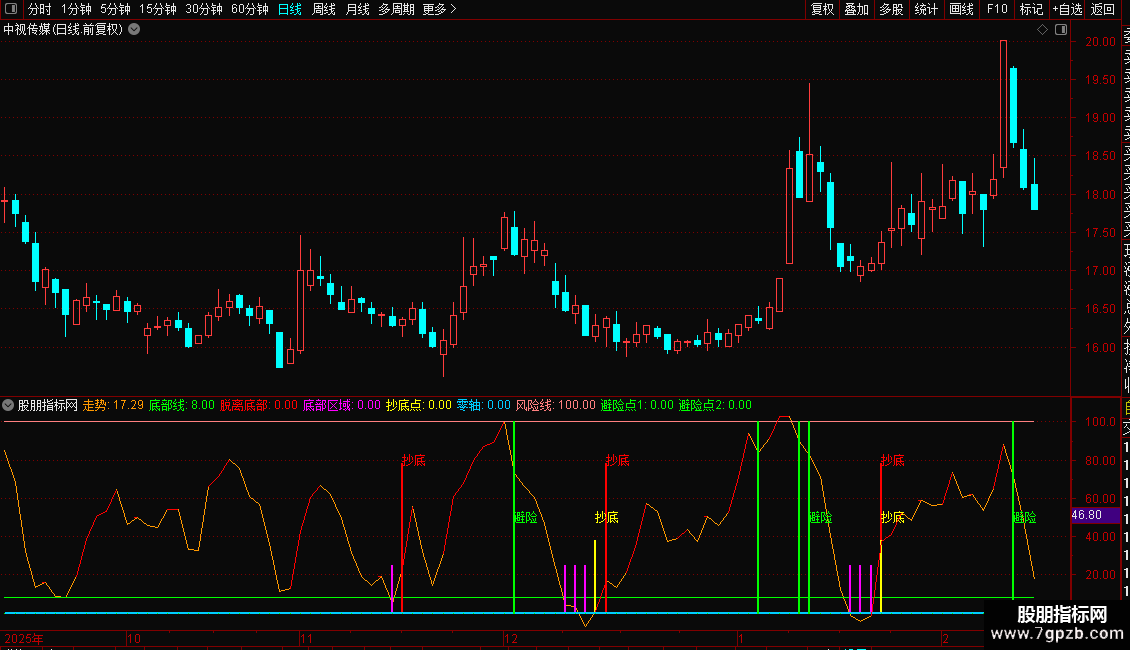The image size is (1130, 650).
Task: Expand the 股朋指标网 indicator dropdown arrow
Action: click(9, 406)
